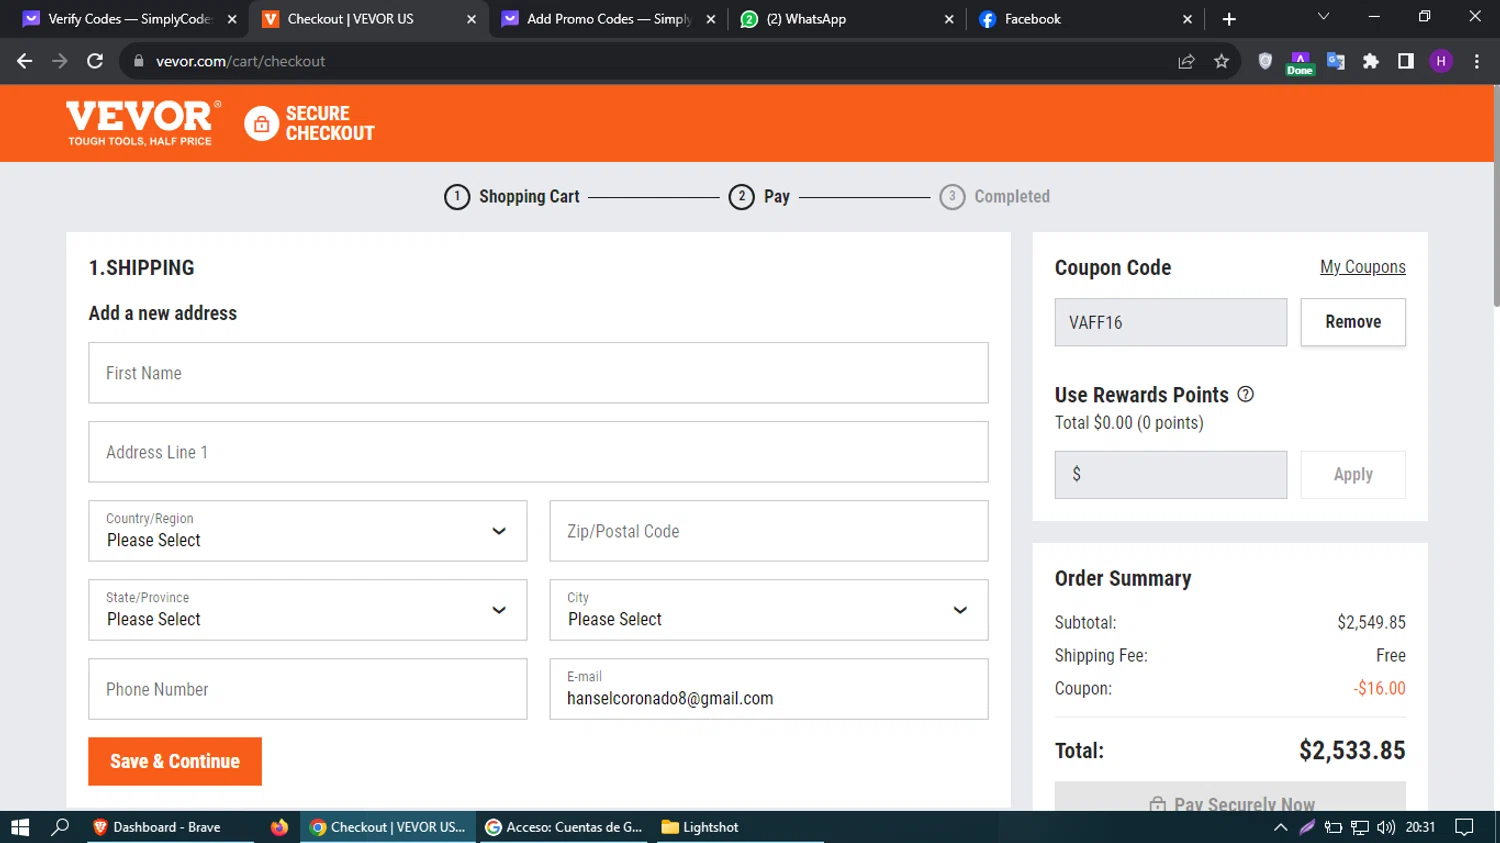This screenshot has width=1500, height=843.
Task: Bookmark this page with the star icon
Action: [x=1221, y=61]
